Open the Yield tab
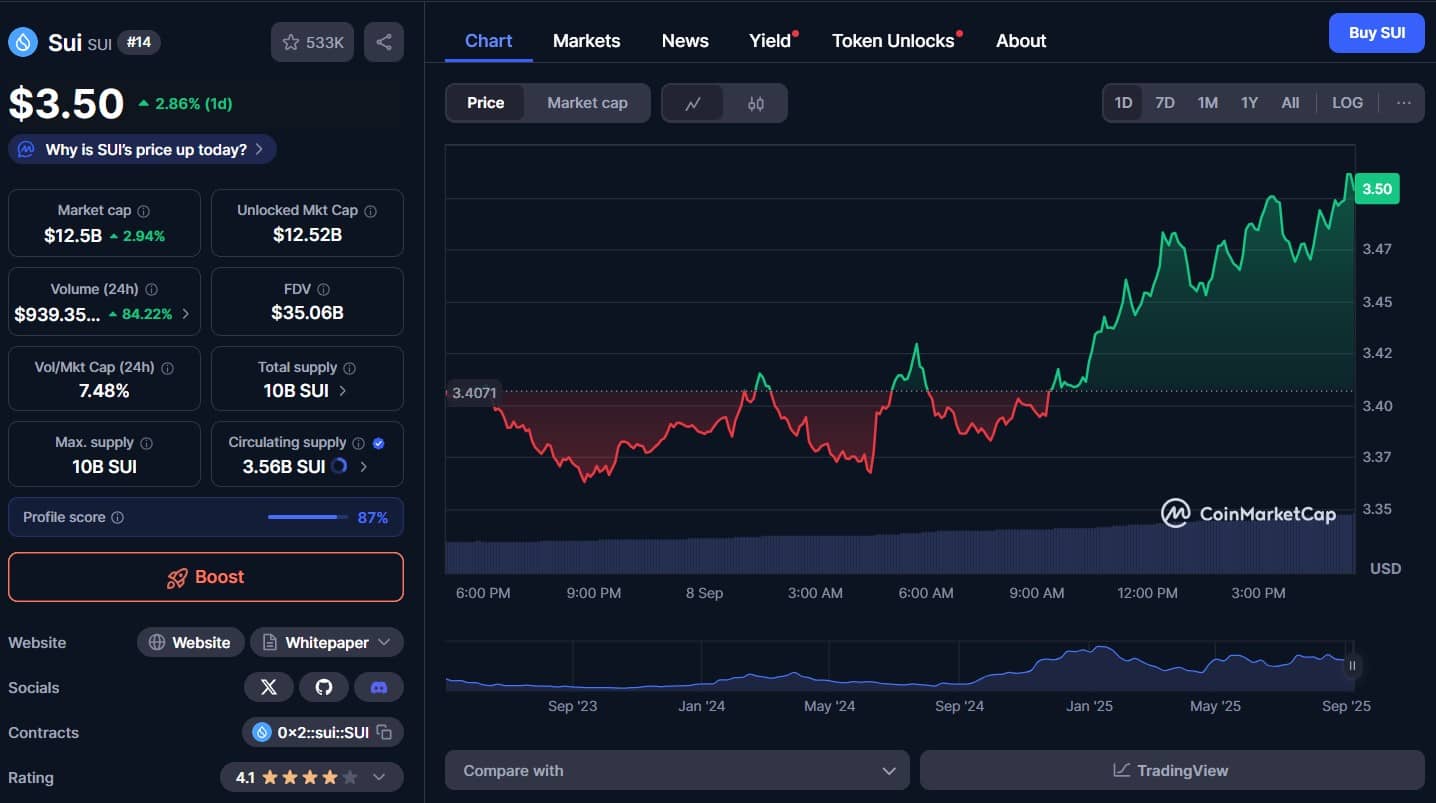The width and height of the screenshot is (1436, 803). point(772,41)
